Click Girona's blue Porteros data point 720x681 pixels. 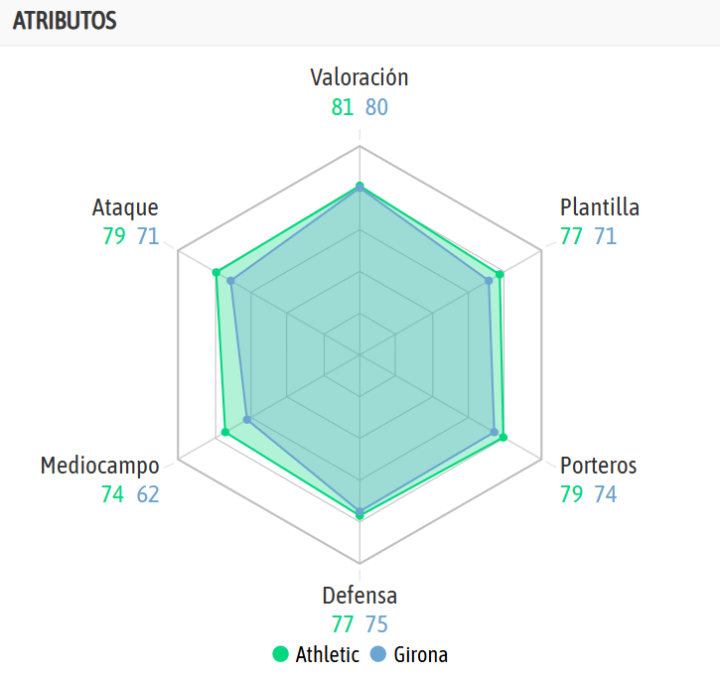click(494, 432)
